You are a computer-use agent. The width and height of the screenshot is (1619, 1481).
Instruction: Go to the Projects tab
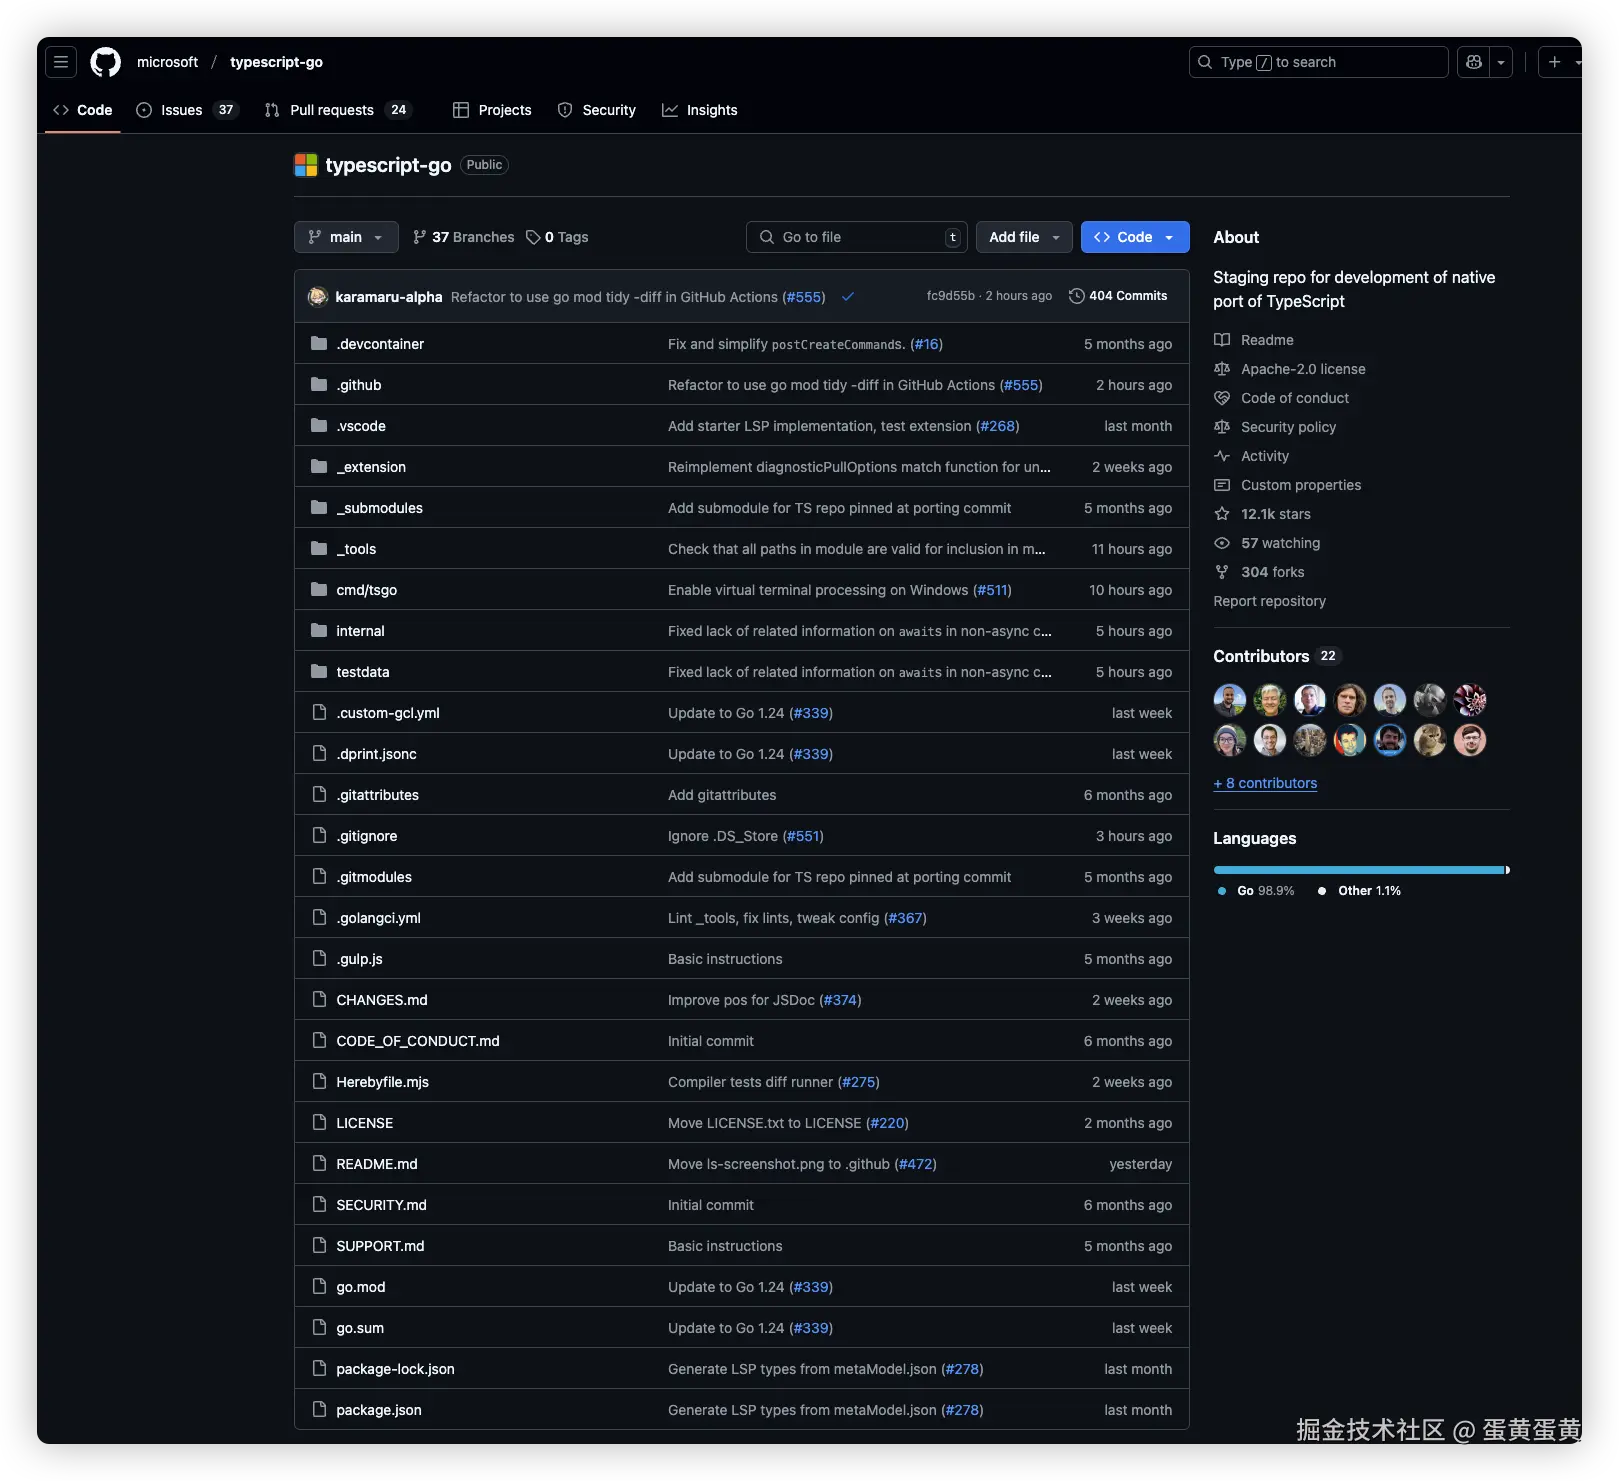pyautogui.click(x=492, y=110)
